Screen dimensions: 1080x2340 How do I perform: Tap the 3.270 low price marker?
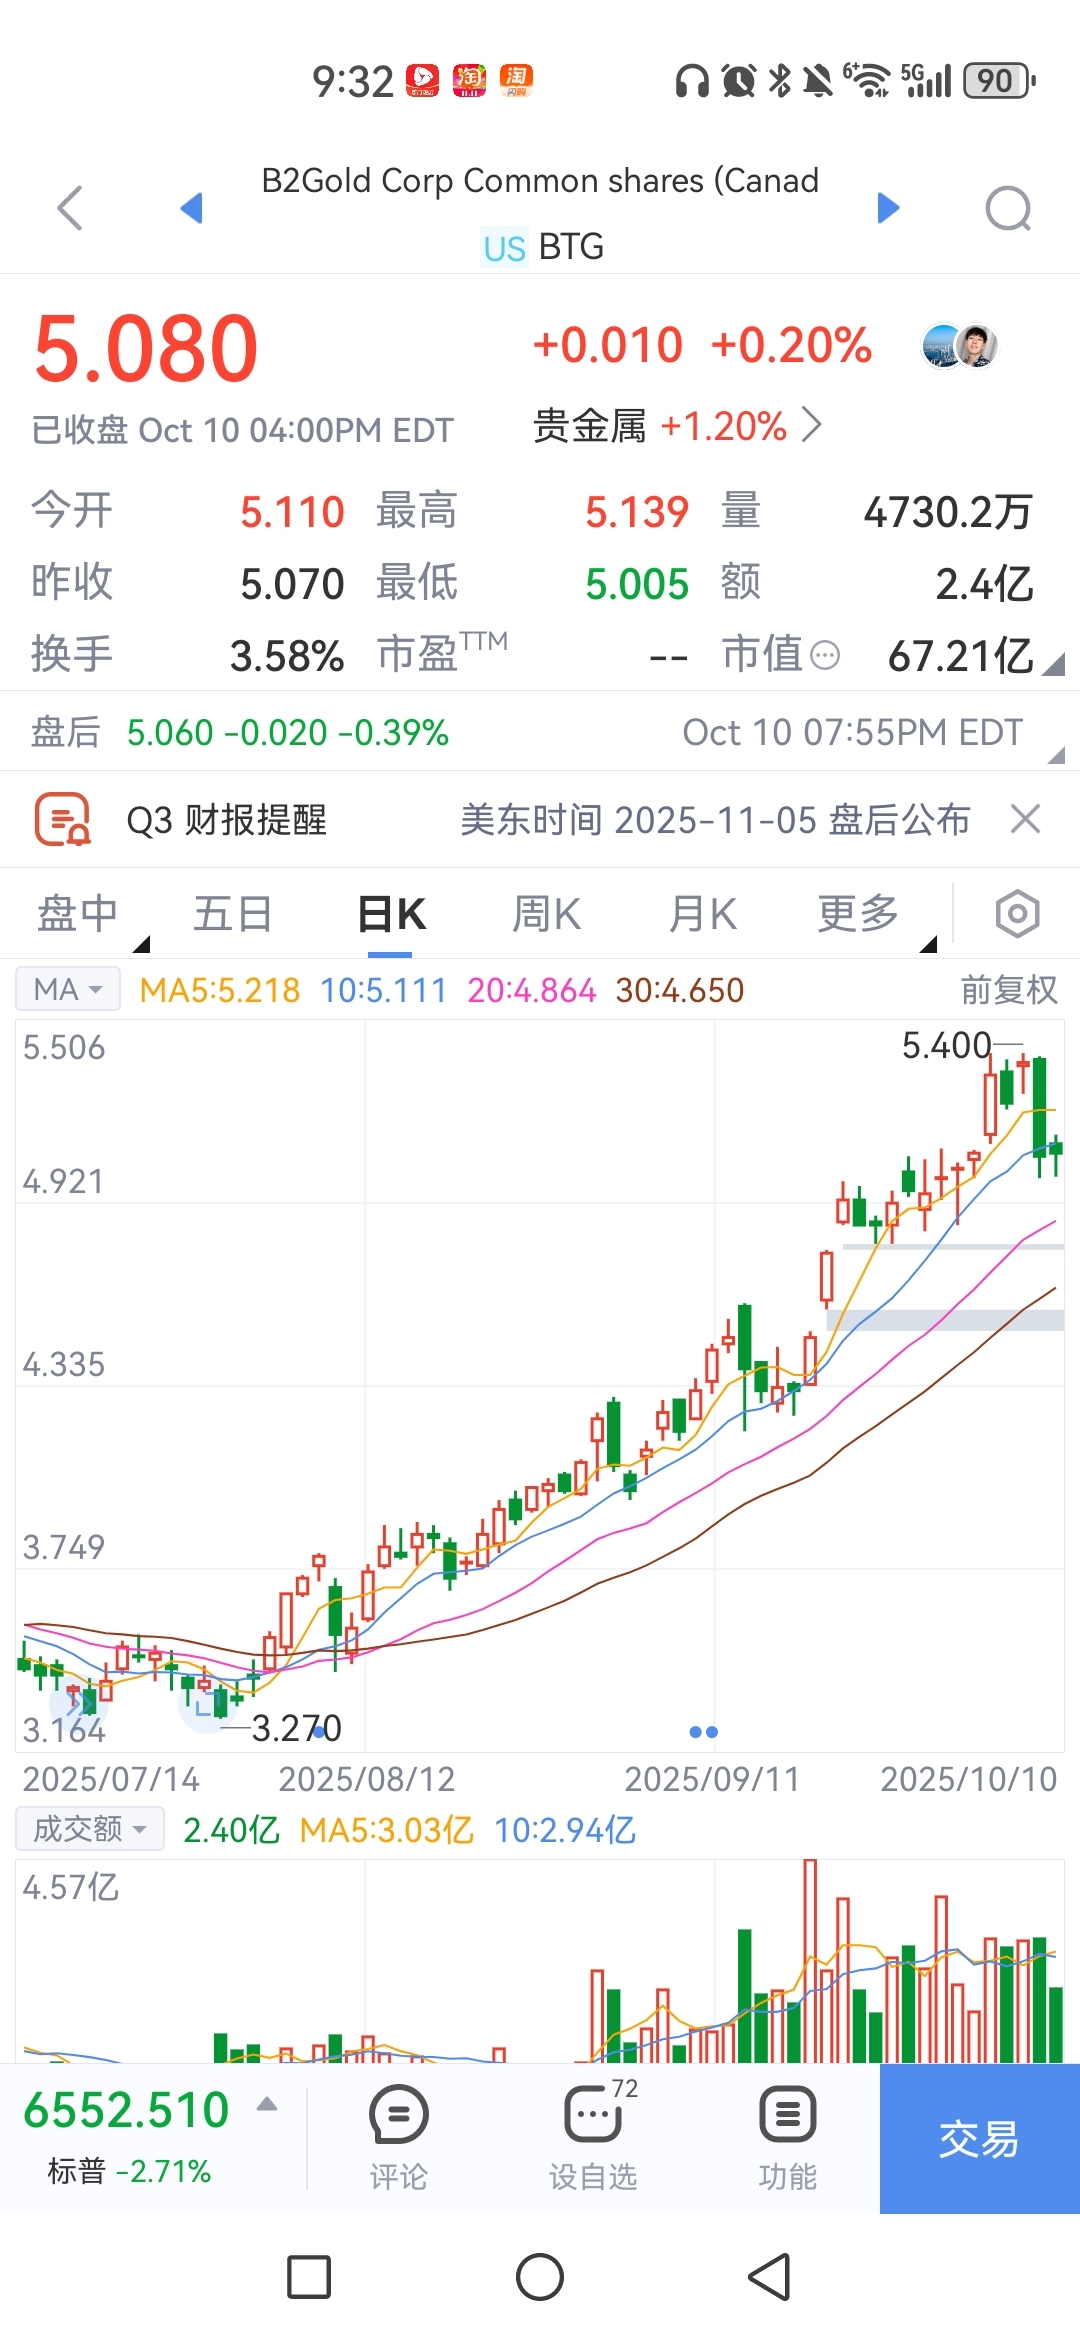[296, 1728]
